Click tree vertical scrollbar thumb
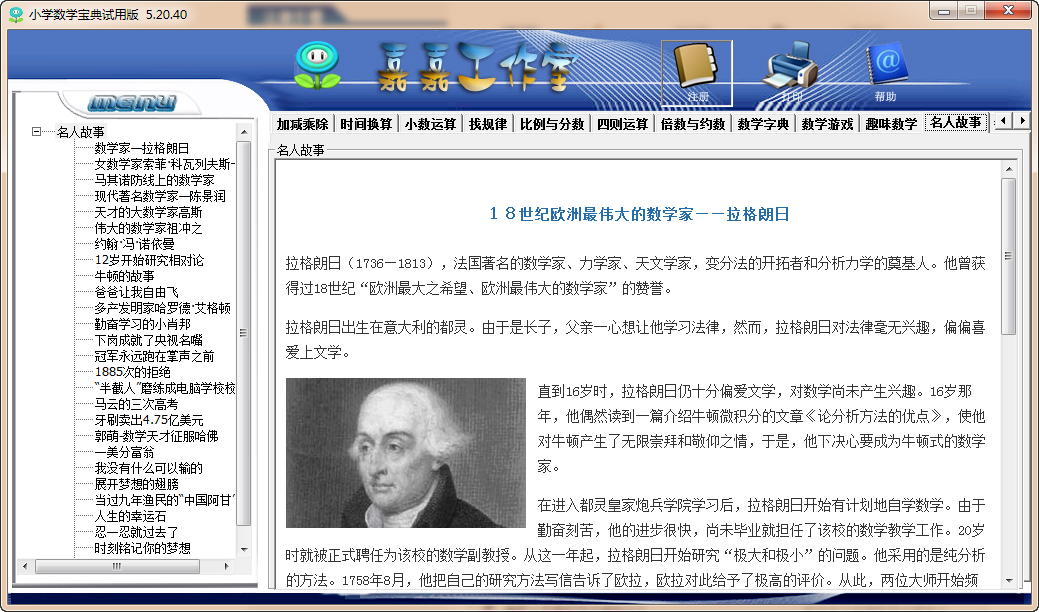This screenshot has width=1039, height=612. point(244,333)
